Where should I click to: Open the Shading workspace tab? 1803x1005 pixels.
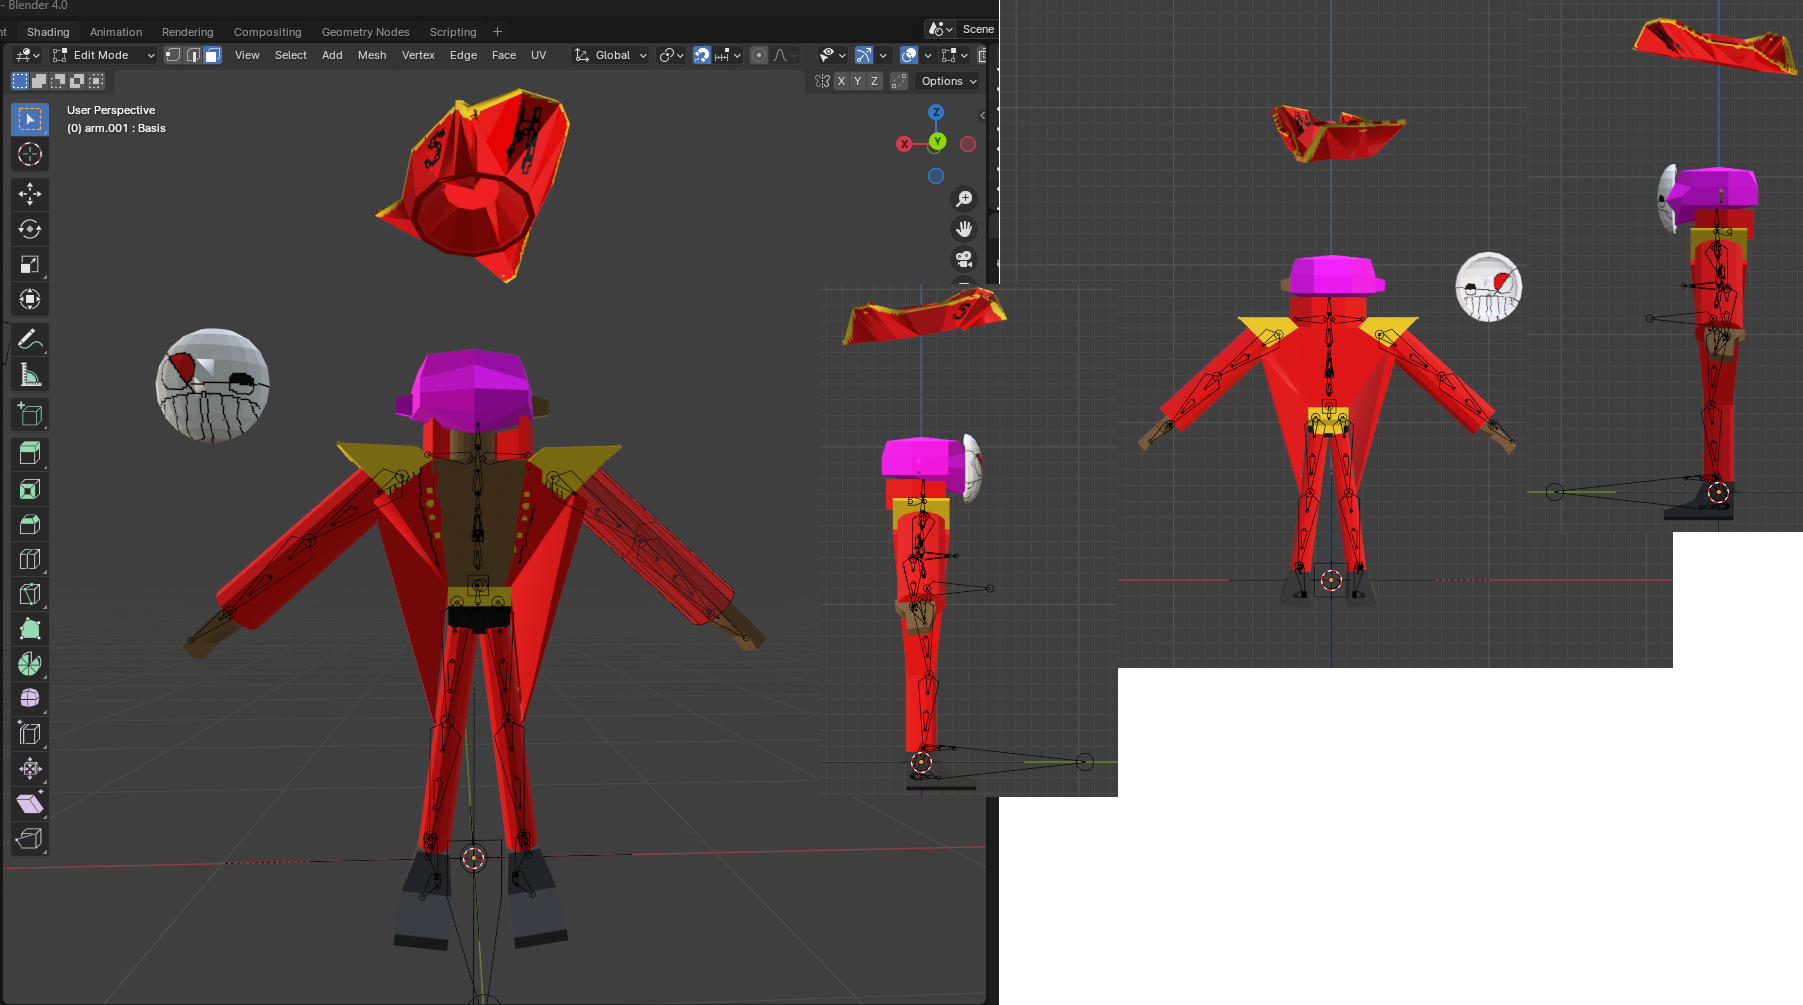pos(48,32)
